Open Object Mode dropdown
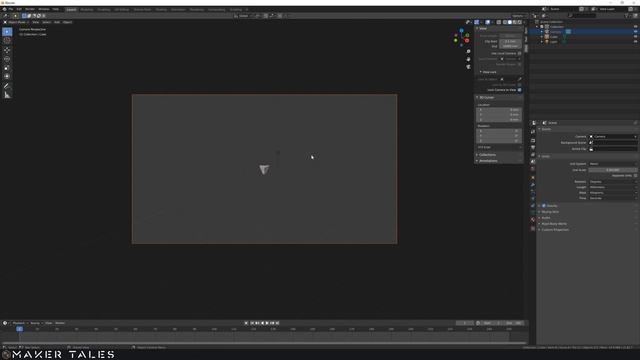Screen dimensions: 640x360 click(16, 22)
